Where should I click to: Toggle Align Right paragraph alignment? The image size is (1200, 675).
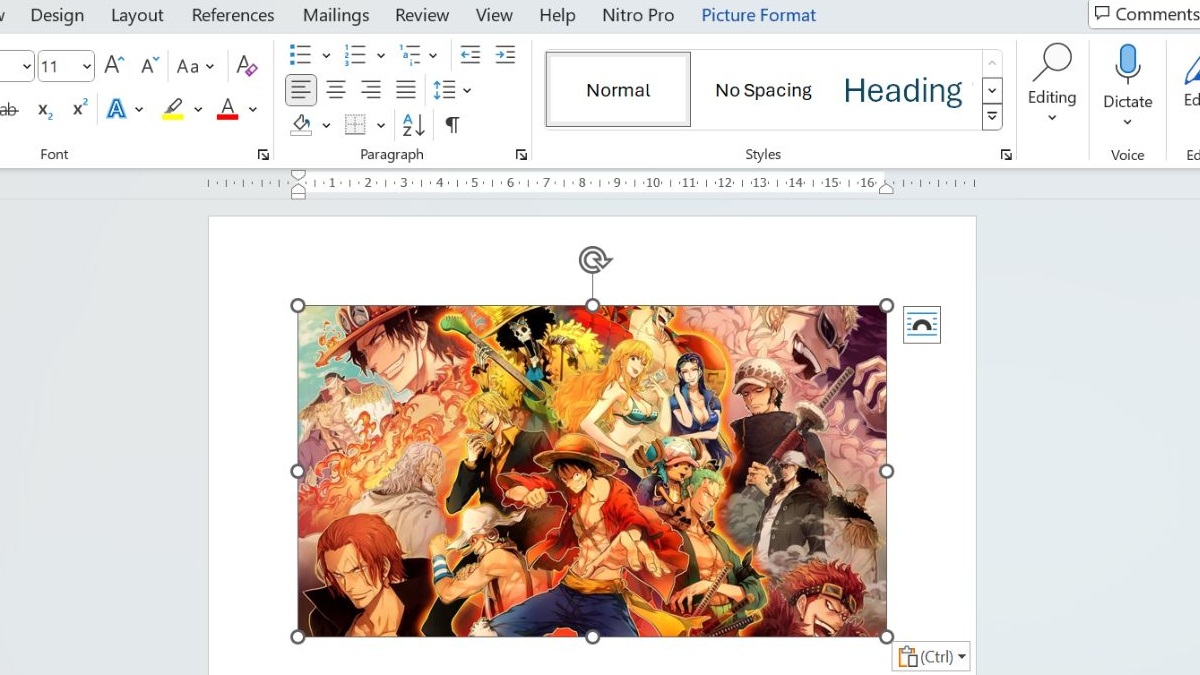[371, 90]
